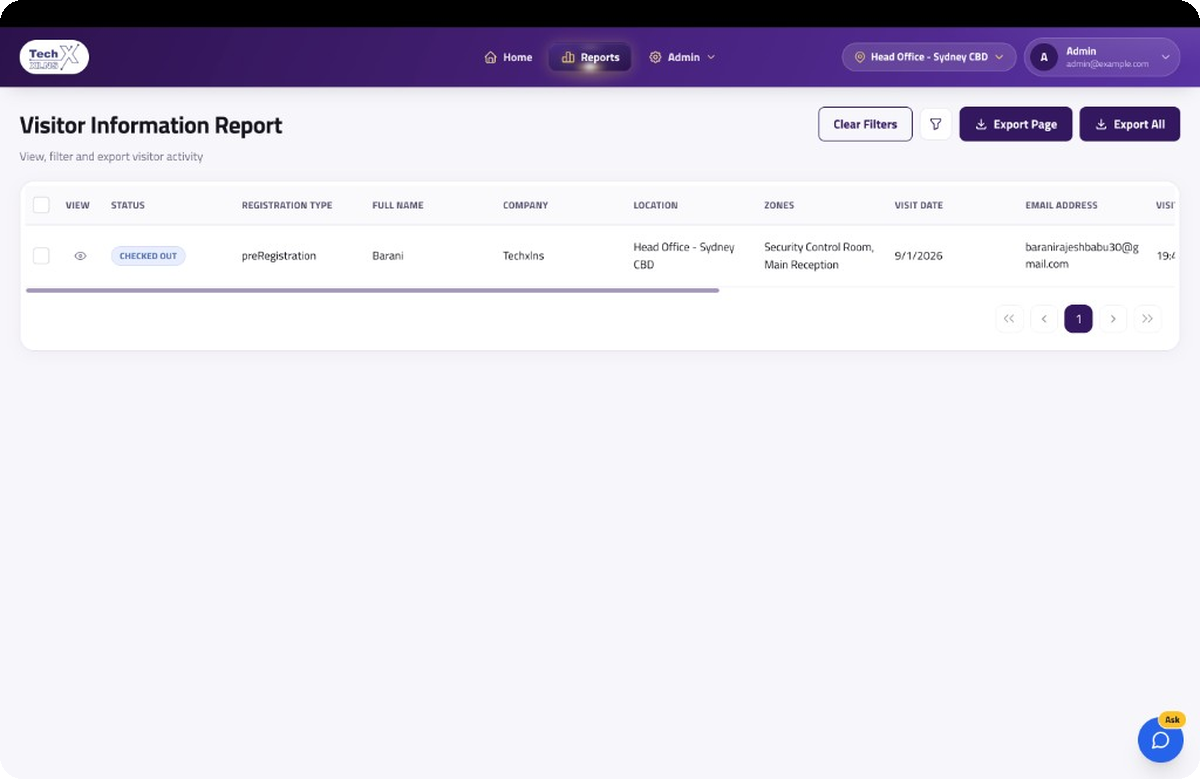The height and width of the screenshot is (779, 1200).
Task: Click the VISIT DATE column header
Action: coord(919,205)
